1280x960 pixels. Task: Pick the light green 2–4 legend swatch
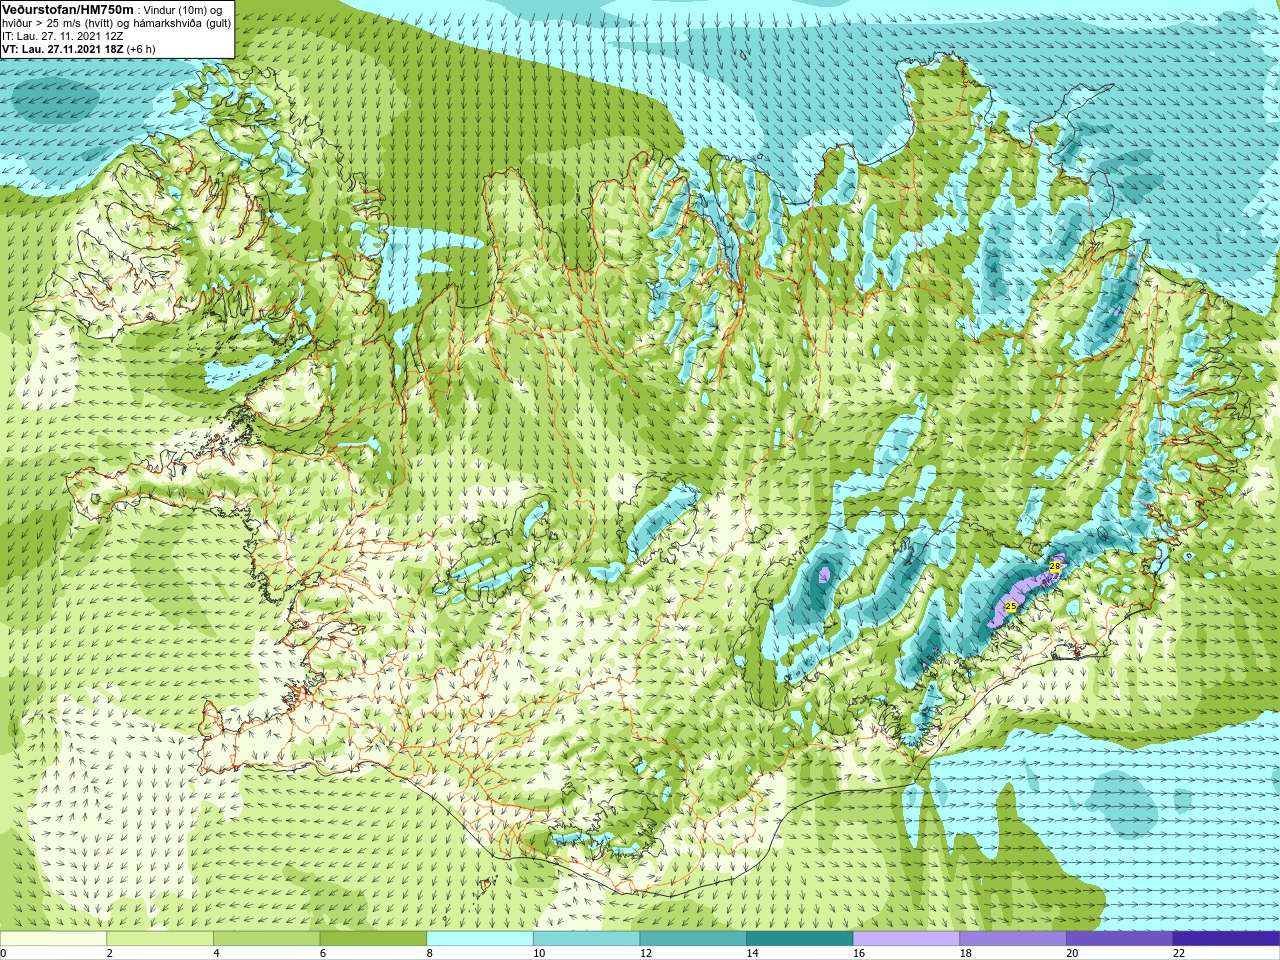(x=160, y=939)
